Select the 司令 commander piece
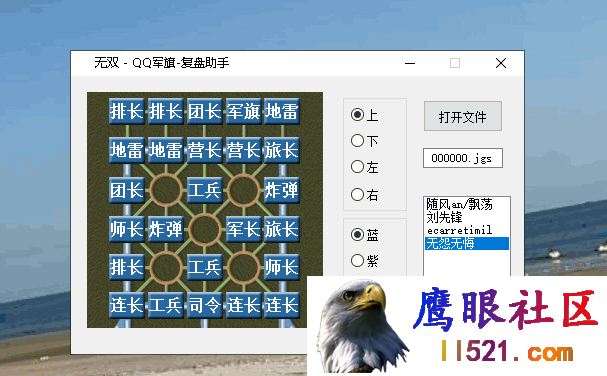 204,305
